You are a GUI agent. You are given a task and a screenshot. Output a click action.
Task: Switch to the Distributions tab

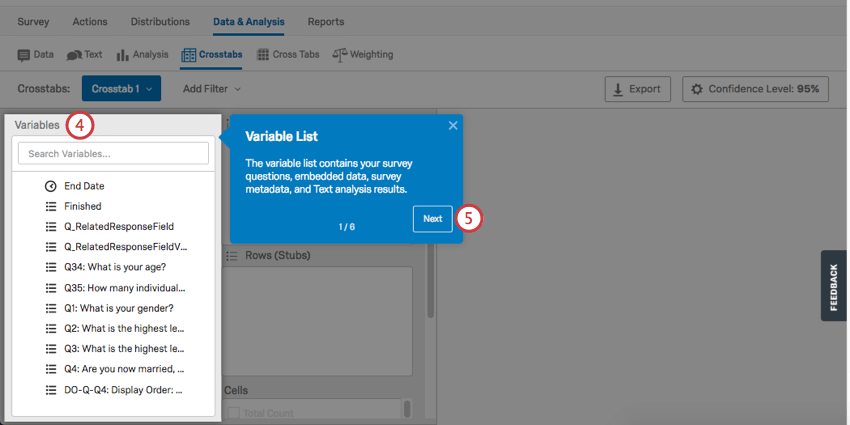click(160, 22)
